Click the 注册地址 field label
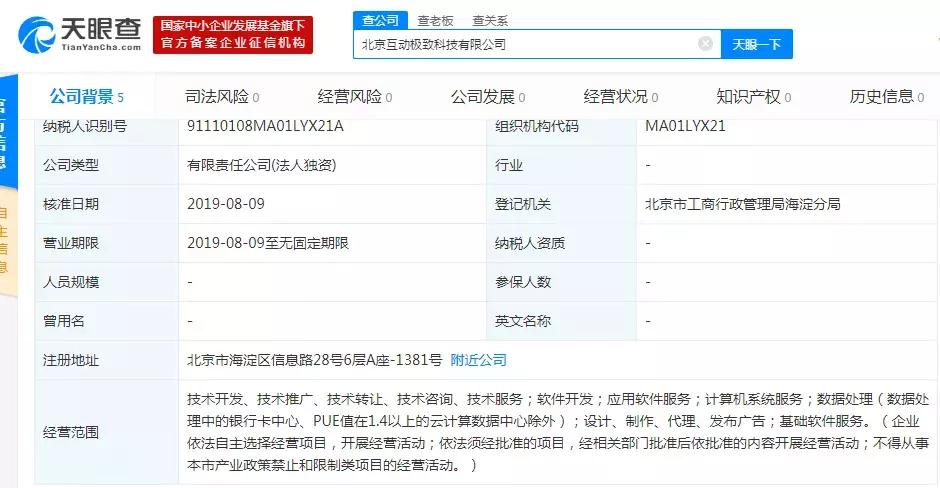 (x=71, y=360)
